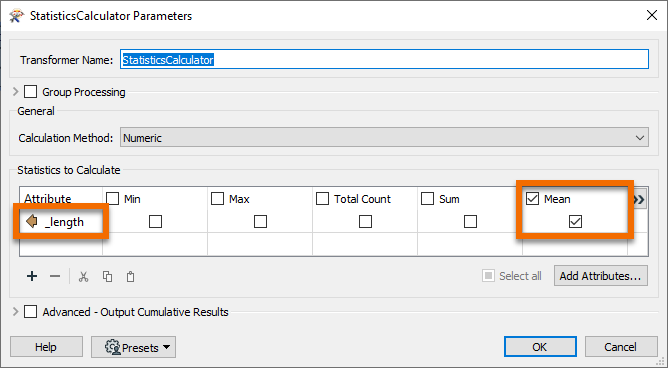
Task: Uncheck Mean for the _length row
Action: (575, 221)
